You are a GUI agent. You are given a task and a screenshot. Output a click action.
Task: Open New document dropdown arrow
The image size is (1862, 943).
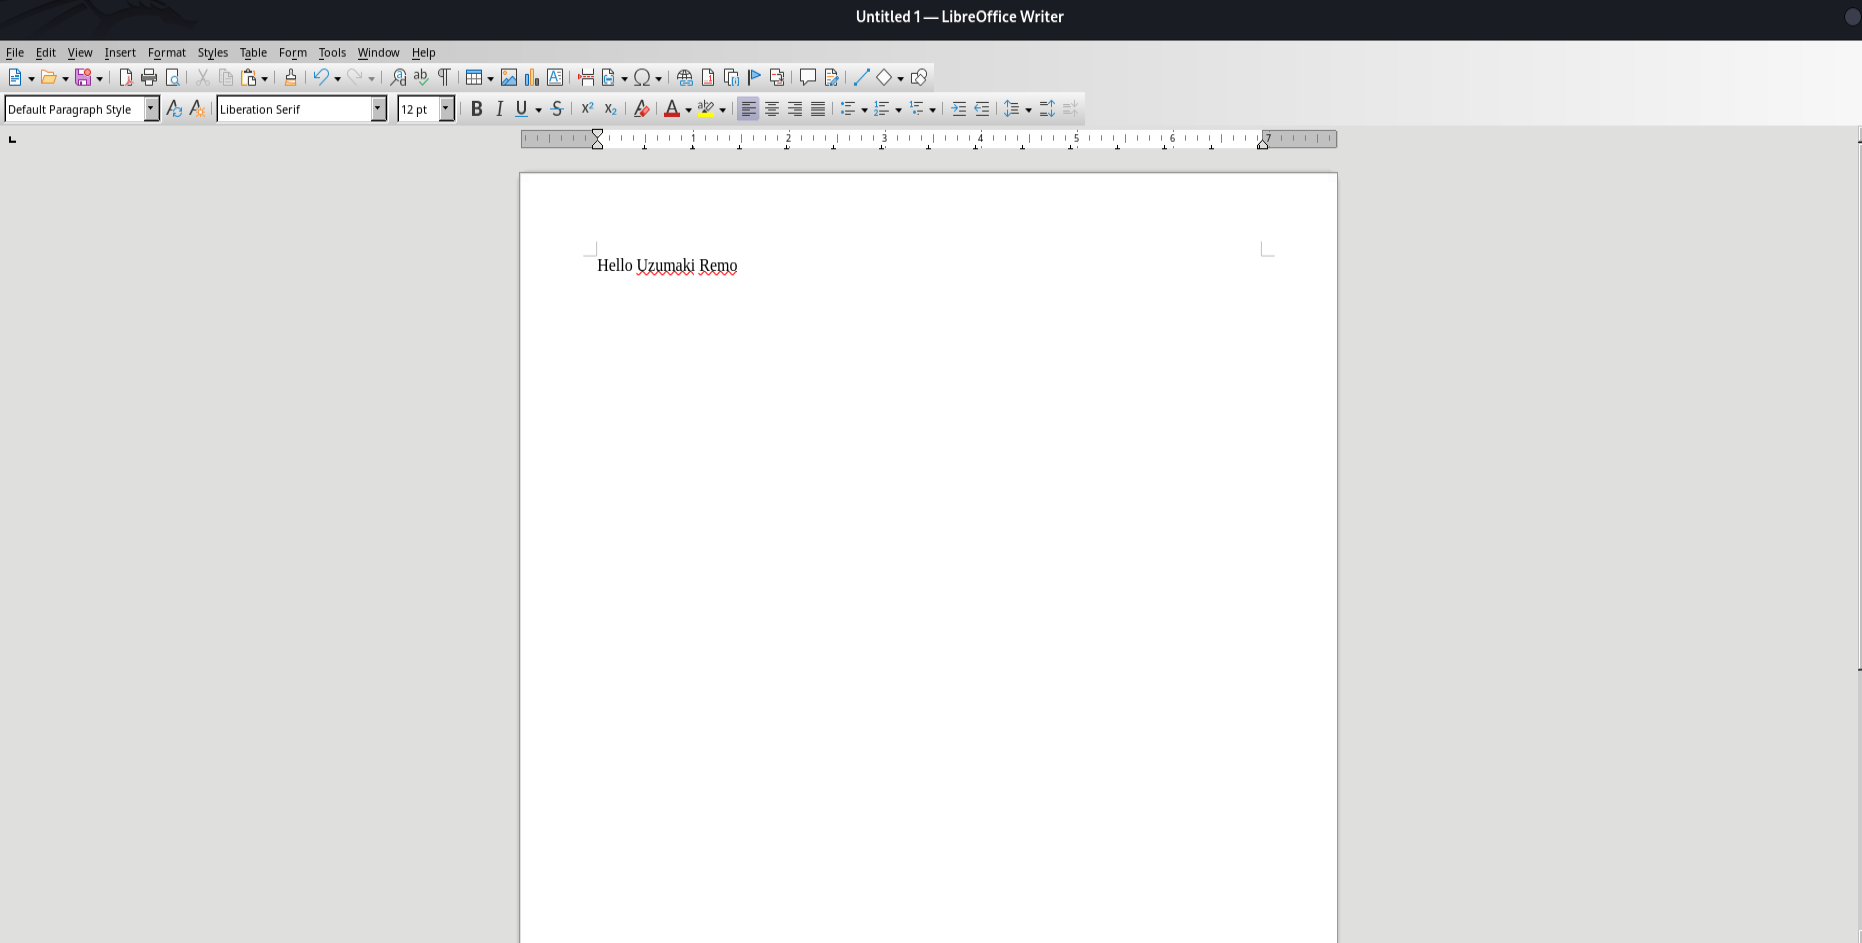31,78
